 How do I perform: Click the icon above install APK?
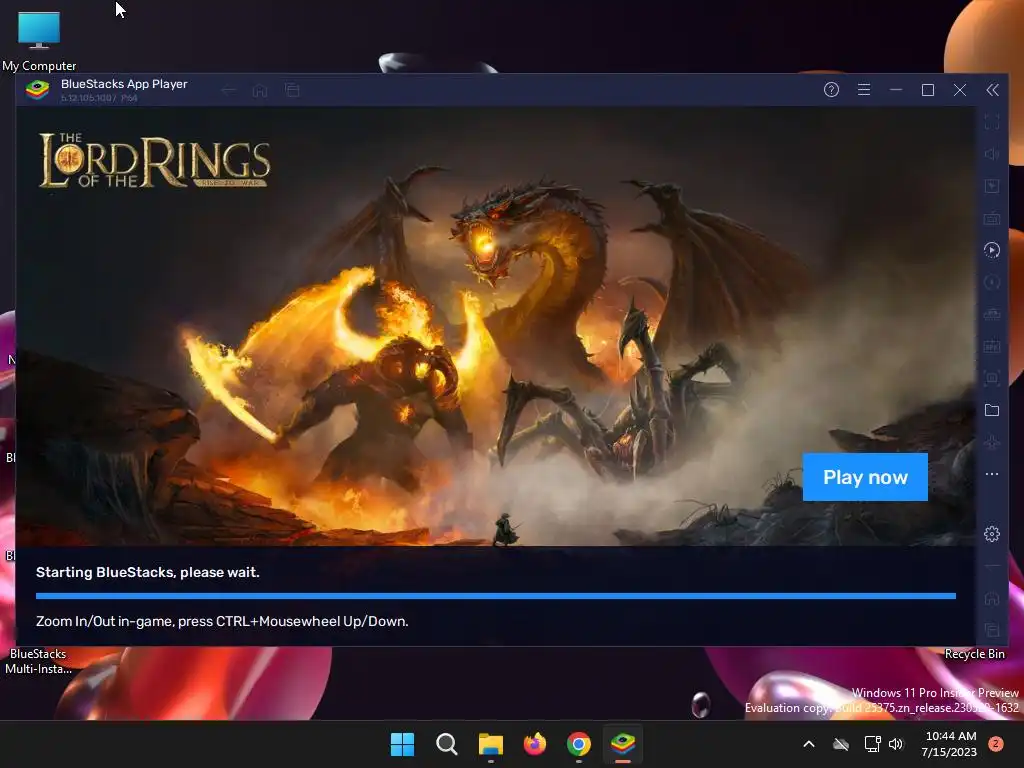point(991,314)
